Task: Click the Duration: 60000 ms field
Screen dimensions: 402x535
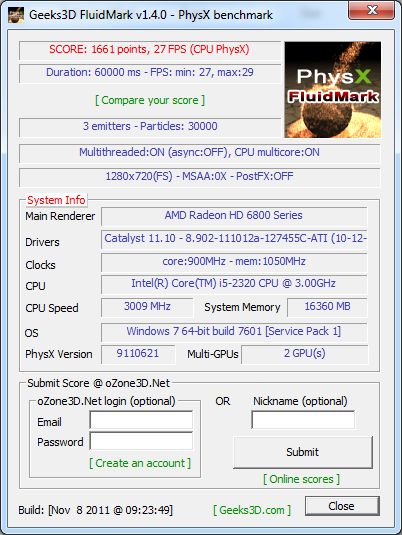Action: click(150, 73)
